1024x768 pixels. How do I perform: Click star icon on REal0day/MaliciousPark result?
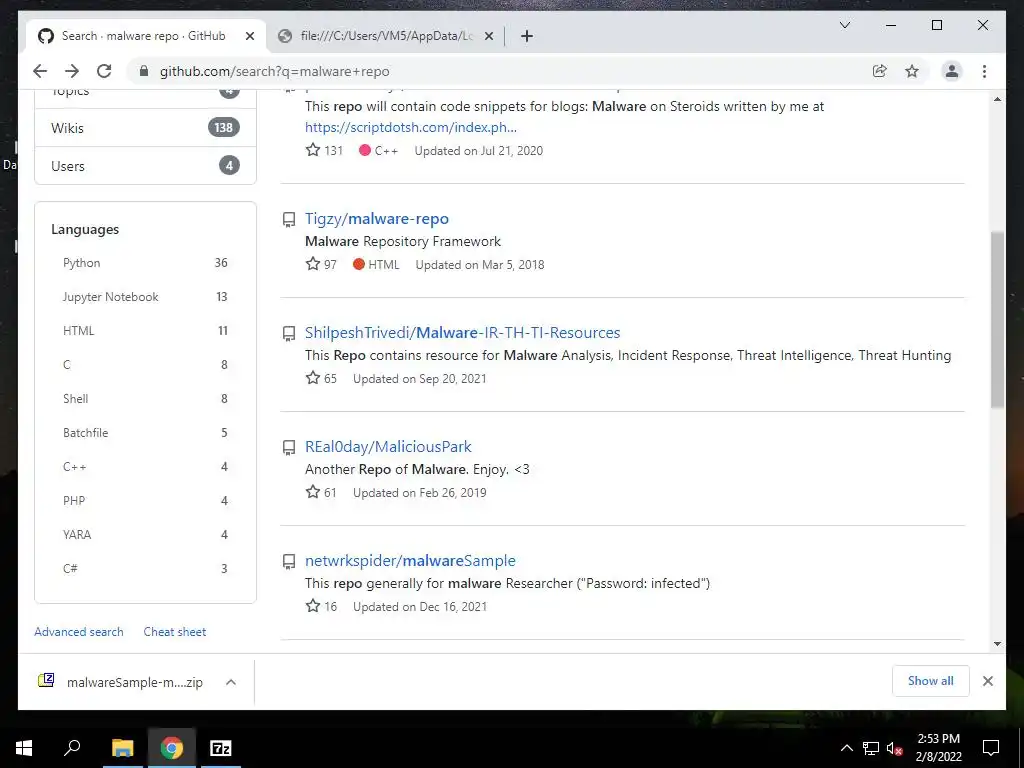click(x=313, y=492)
